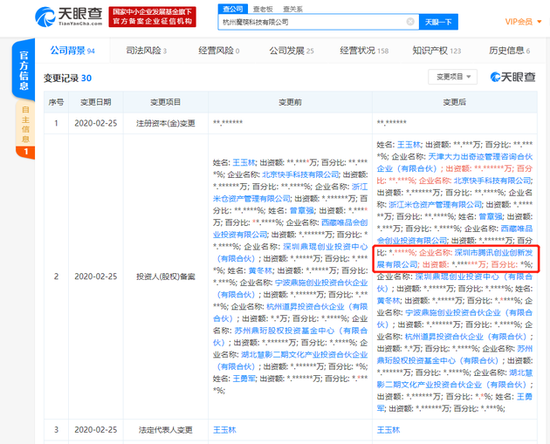The image size is (550, 444).
Task: Click the 变更记录 30 heading
Action: [67, 78]
